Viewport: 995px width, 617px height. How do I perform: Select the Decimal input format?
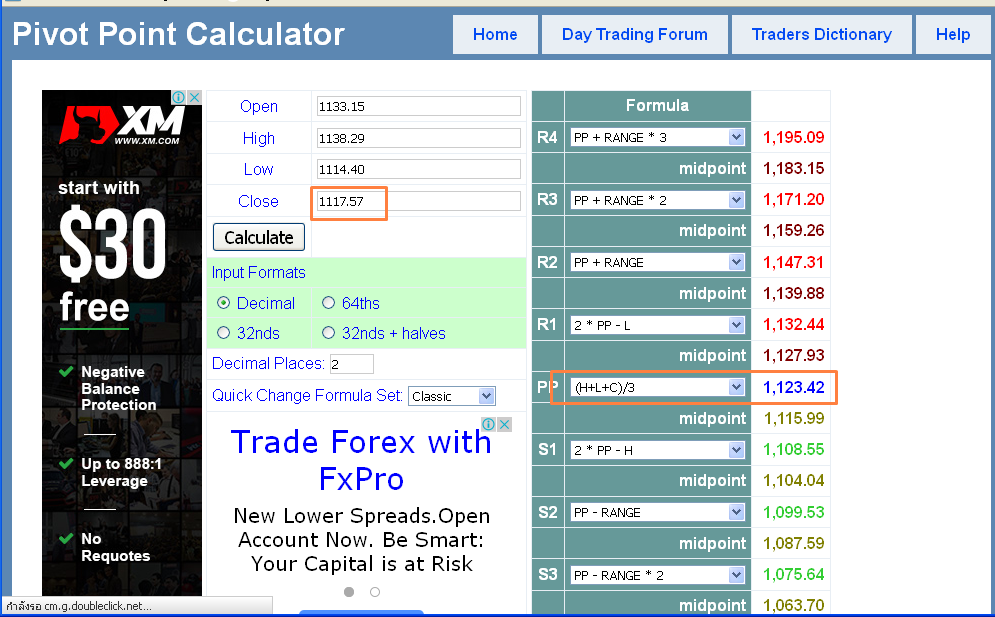[223, 303]
